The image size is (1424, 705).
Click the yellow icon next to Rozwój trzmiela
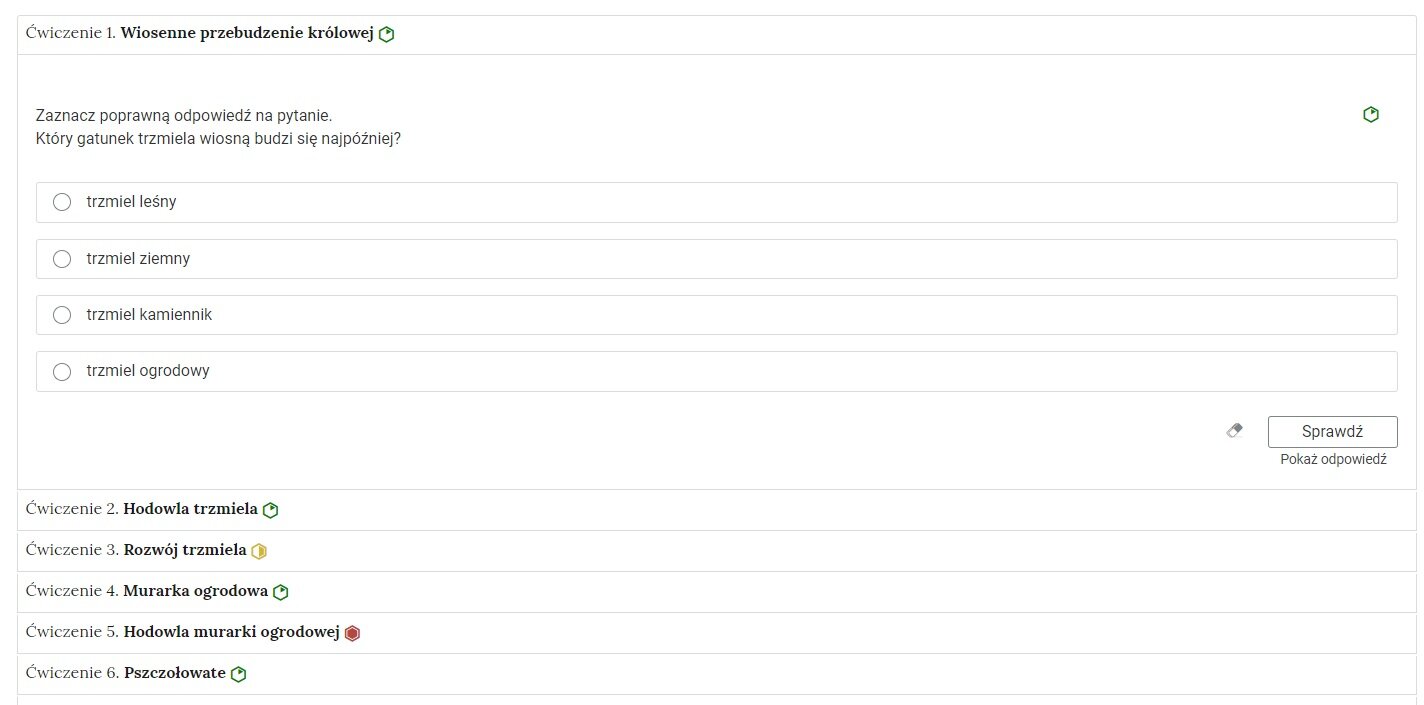[x=259, y=551]
